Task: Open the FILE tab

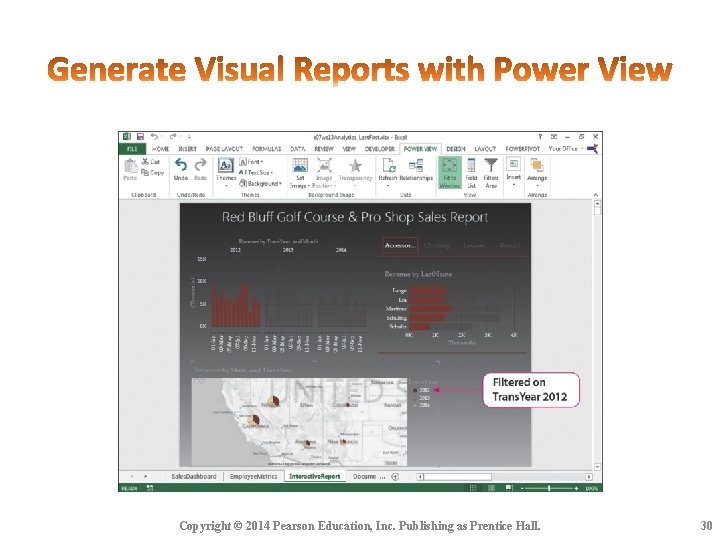Action: [x=132, y=149]
